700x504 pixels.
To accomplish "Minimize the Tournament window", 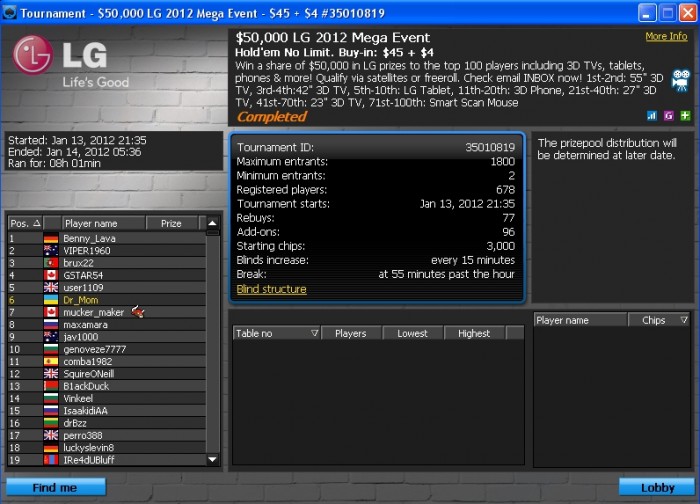I will click(x=647, y=12).
